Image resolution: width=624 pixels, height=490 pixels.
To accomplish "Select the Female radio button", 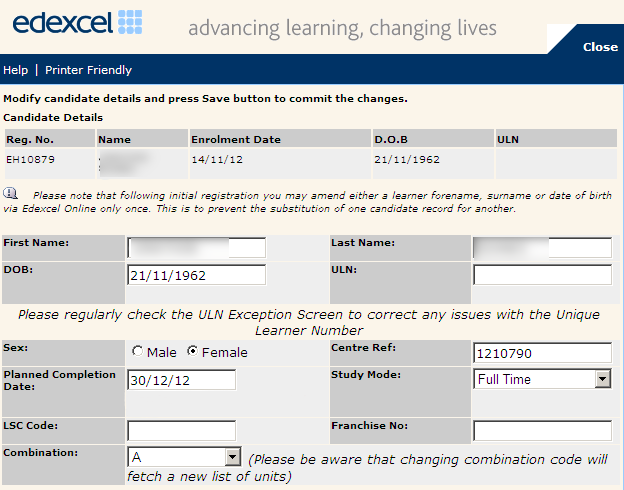I will pos(193,352).
